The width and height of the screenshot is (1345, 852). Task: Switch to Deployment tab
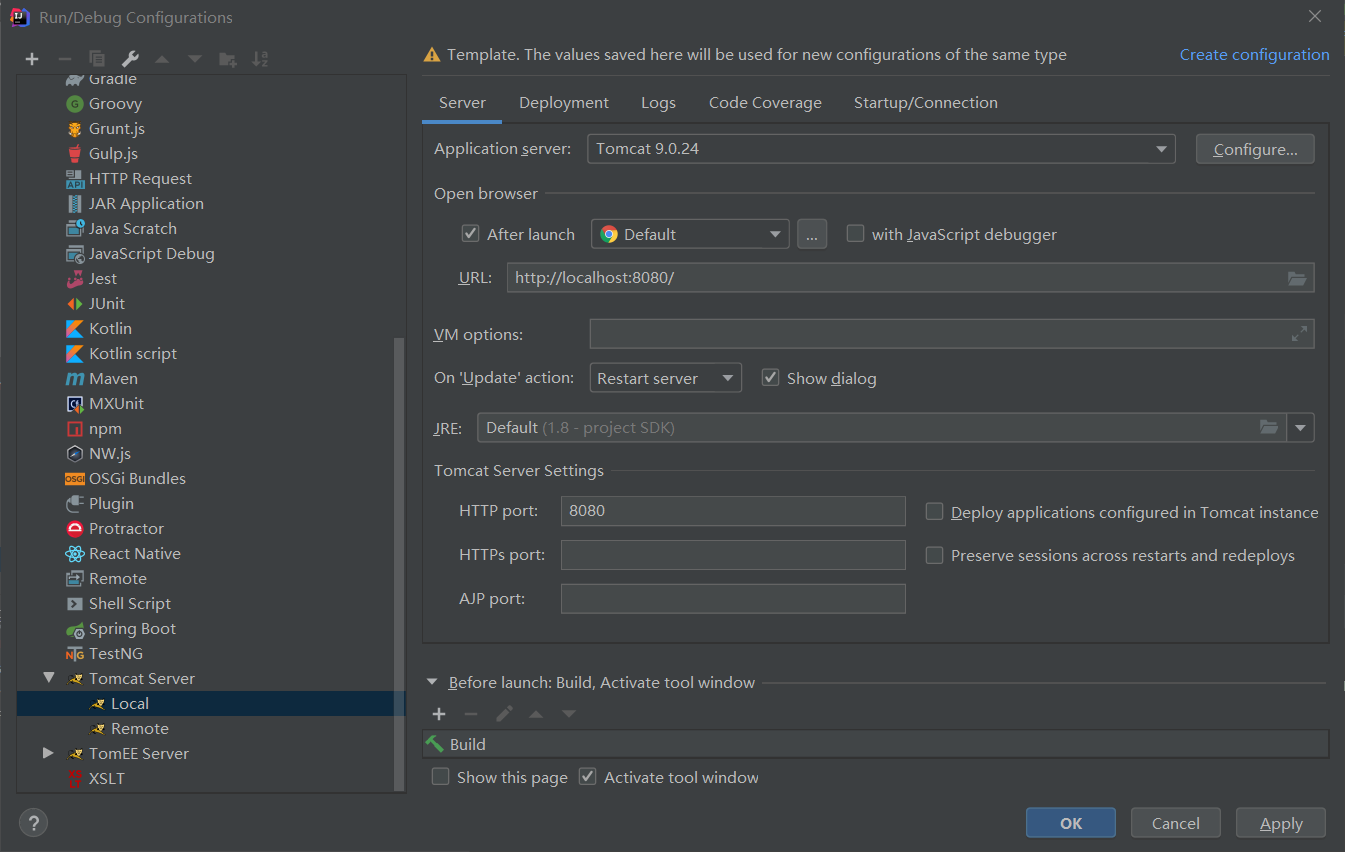(564, 103)
